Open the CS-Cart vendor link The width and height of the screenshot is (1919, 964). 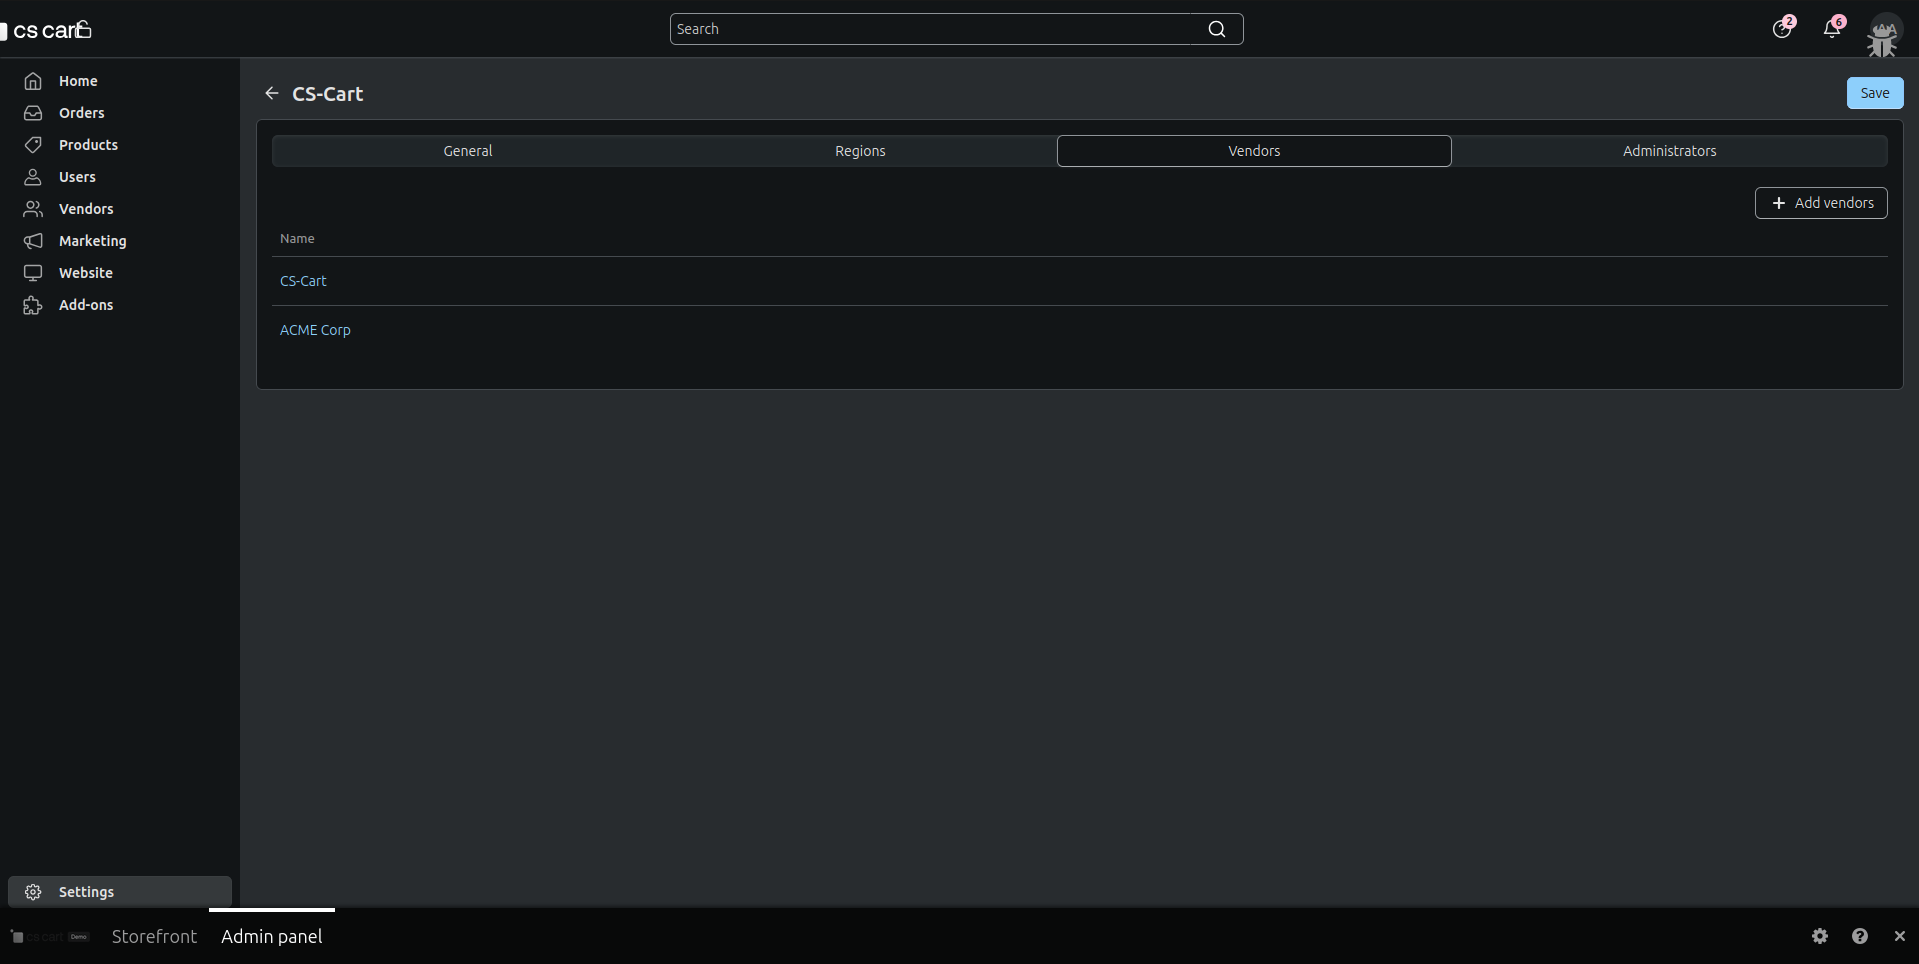(x=303, y=281)
